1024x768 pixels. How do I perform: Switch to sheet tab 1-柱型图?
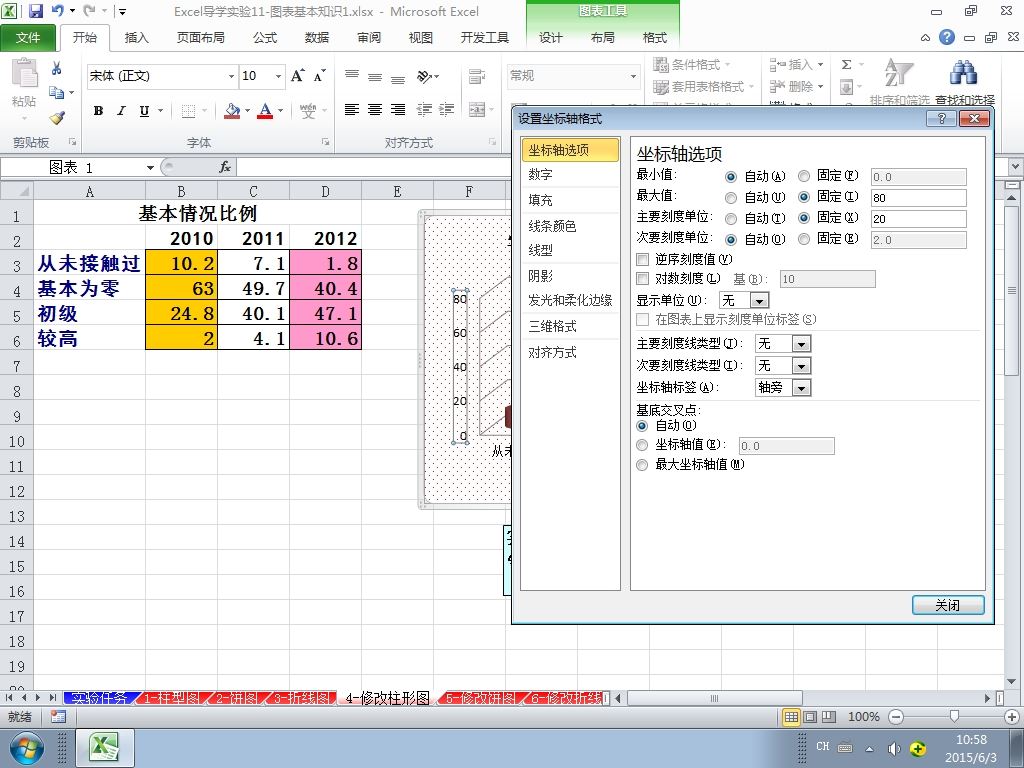point(172,698)
